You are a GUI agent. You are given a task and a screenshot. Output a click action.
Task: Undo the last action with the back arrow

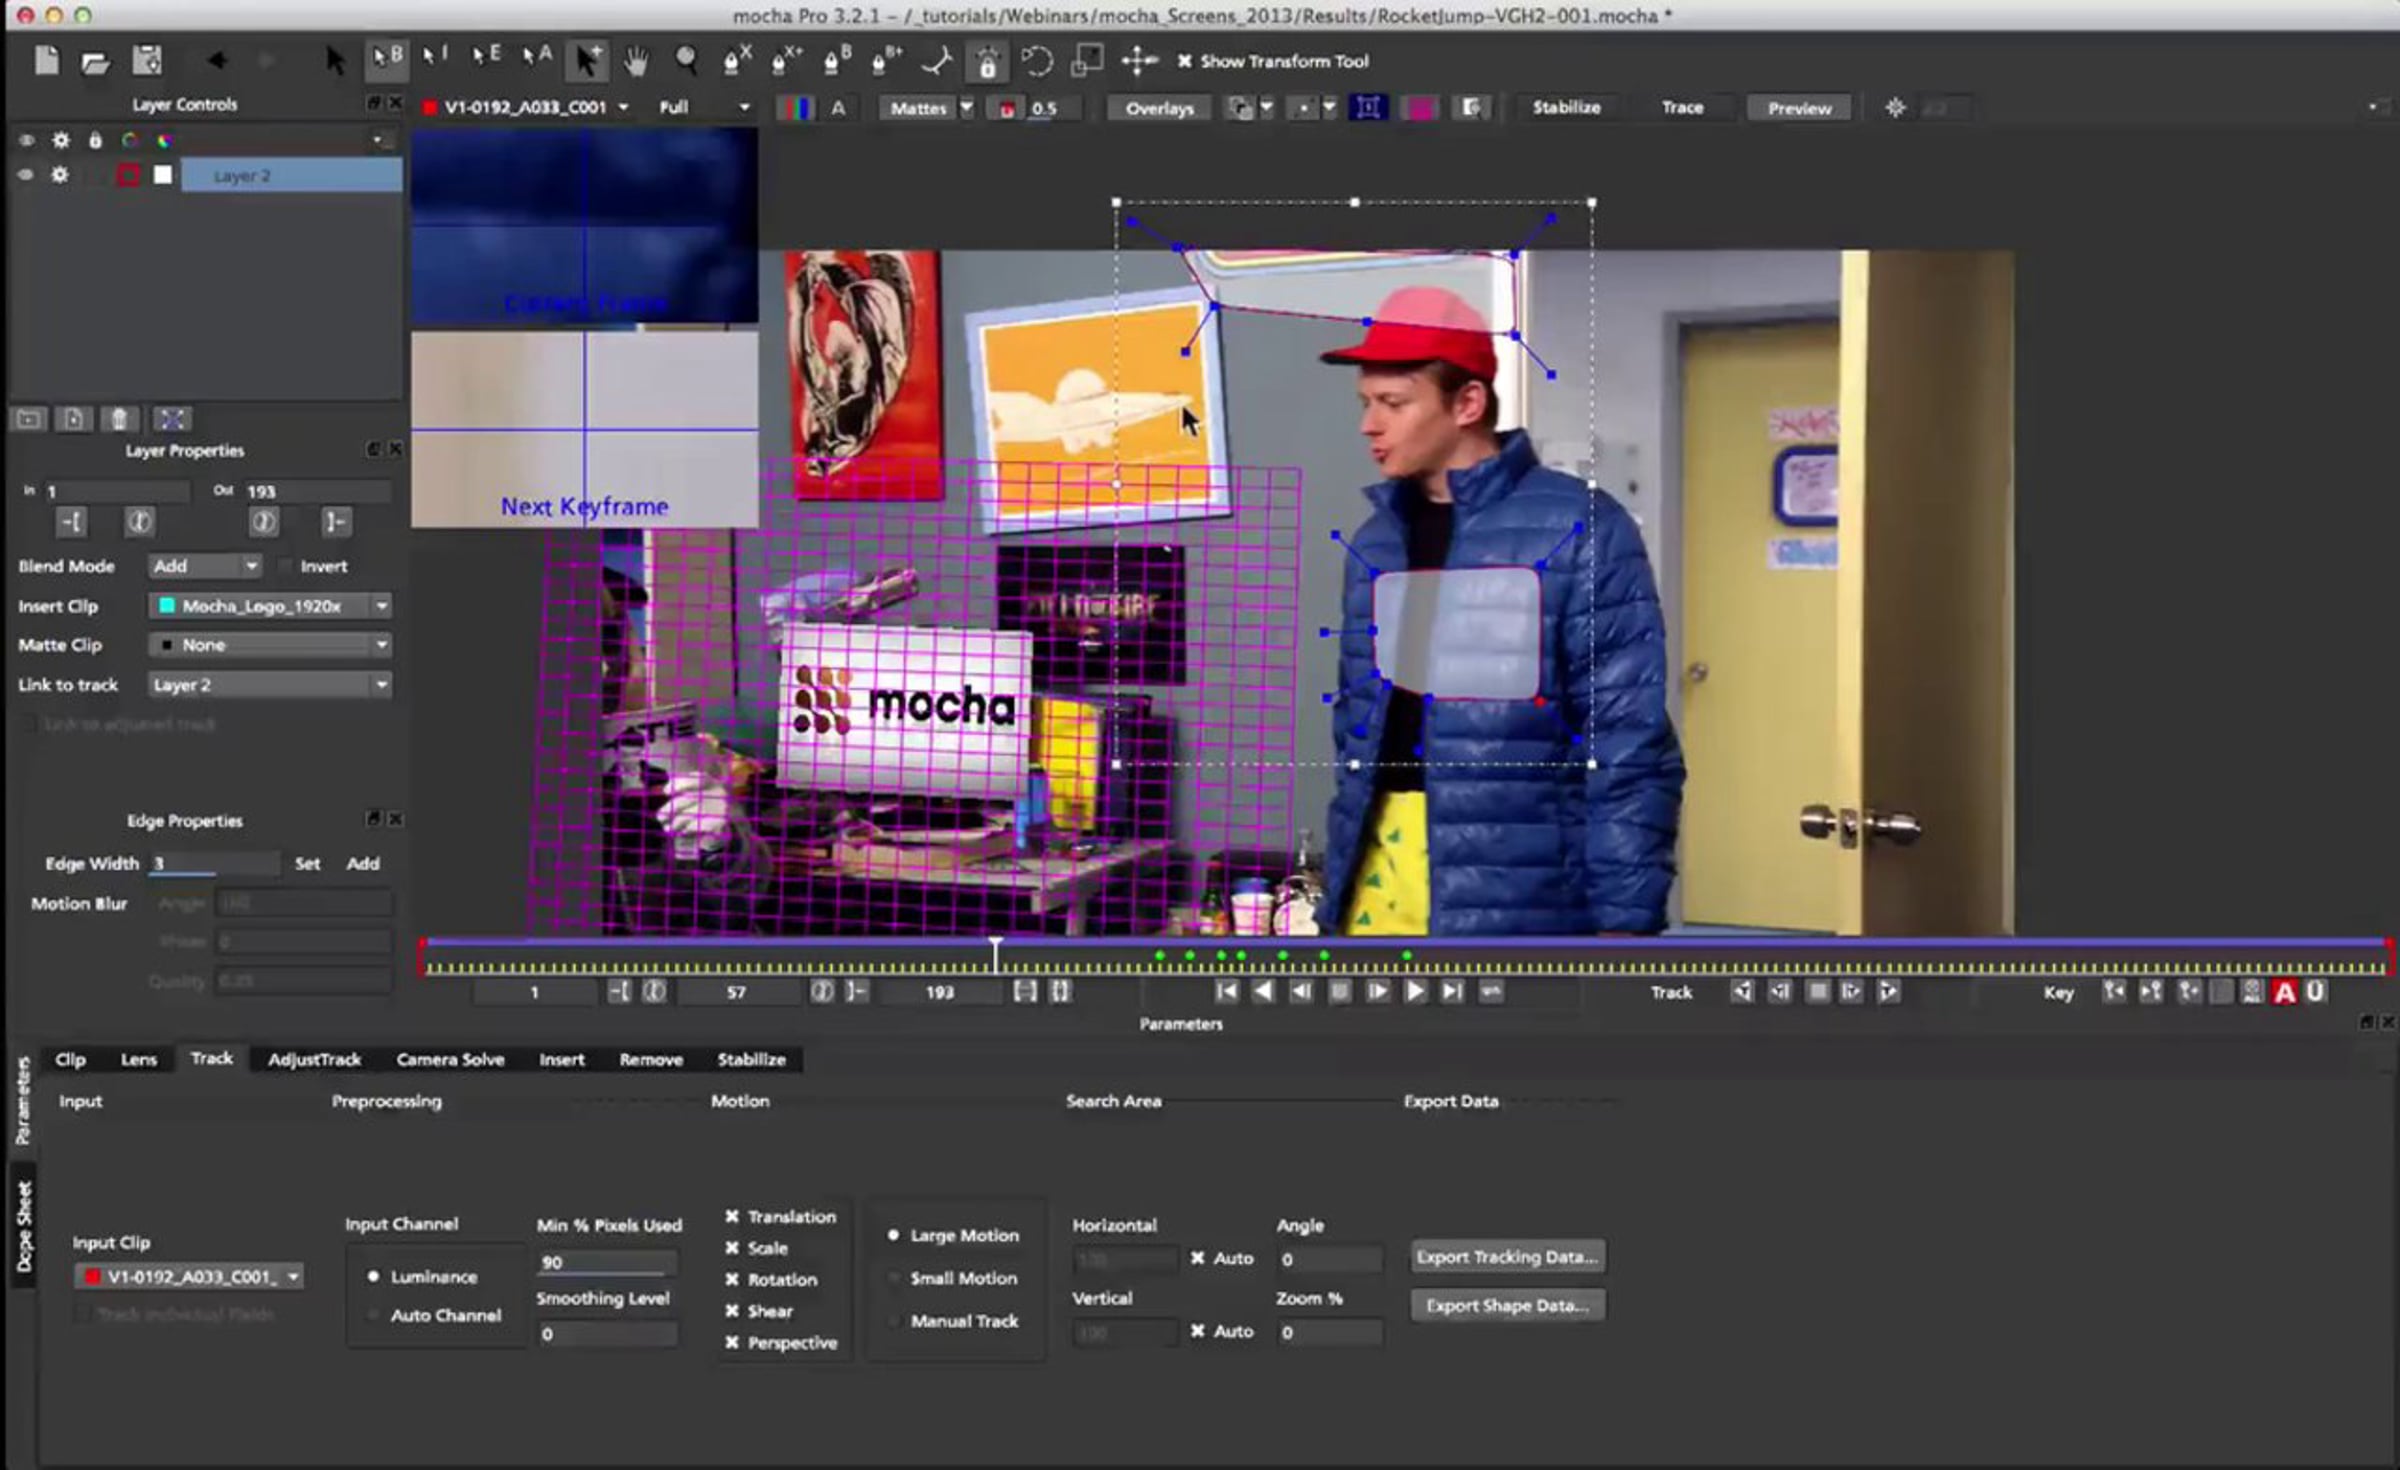coord(216,61)
